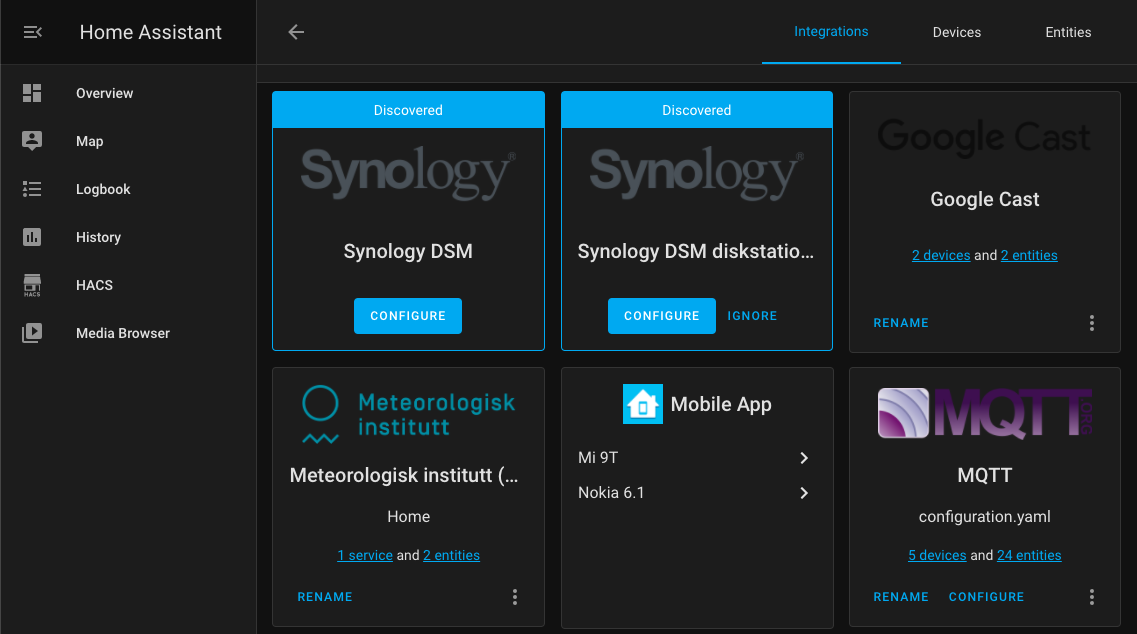Configure the Synology DSM diskstation integration
Viewport: 1137px width, 634px height.
pyautogui.click(x=661, y=316)
